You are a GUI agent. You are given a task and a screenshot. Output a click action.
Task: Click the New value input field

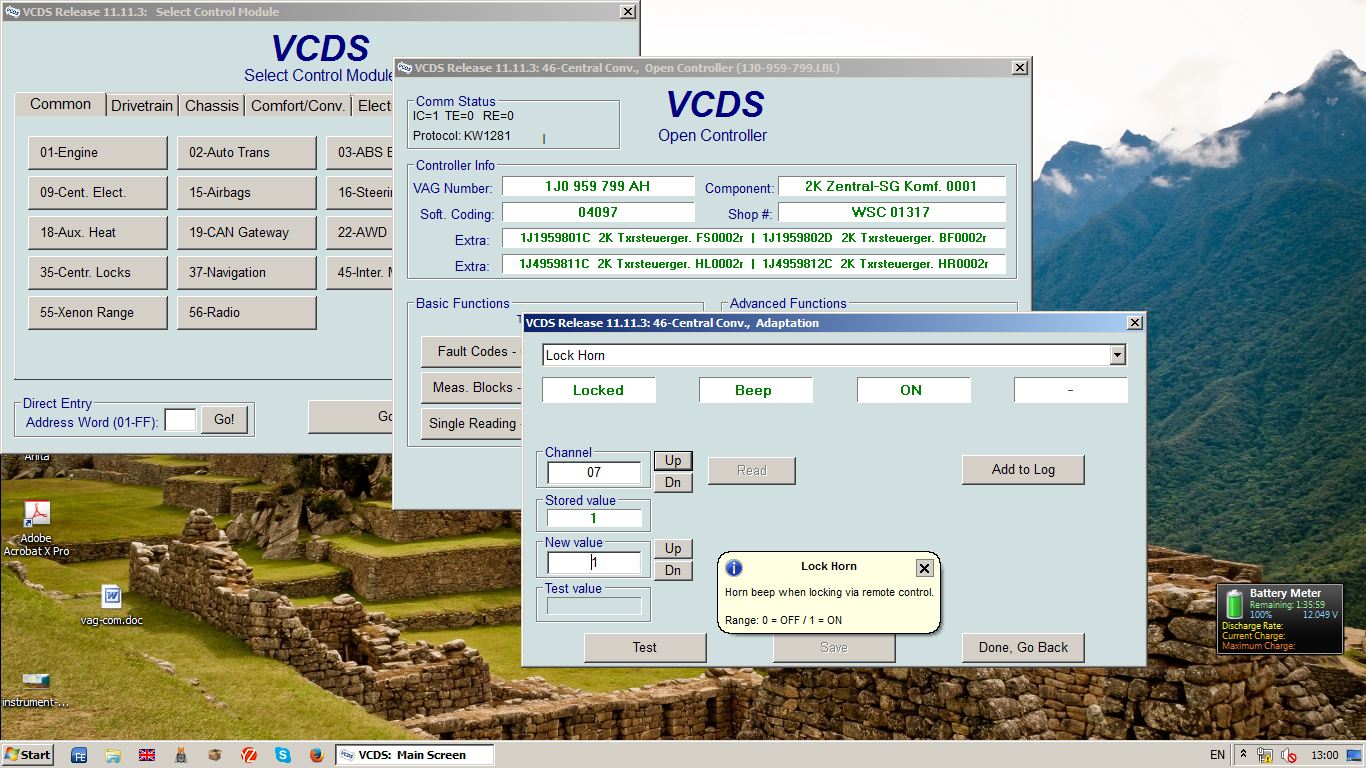click(595, 563)
